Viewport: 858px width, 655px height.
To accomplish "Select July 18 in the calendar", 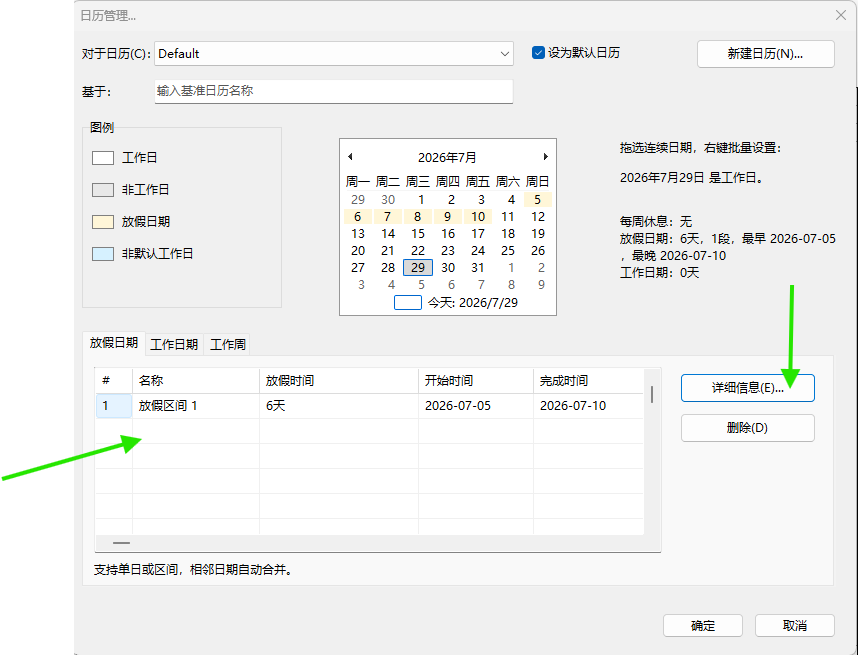I will [x=508, y=234].
